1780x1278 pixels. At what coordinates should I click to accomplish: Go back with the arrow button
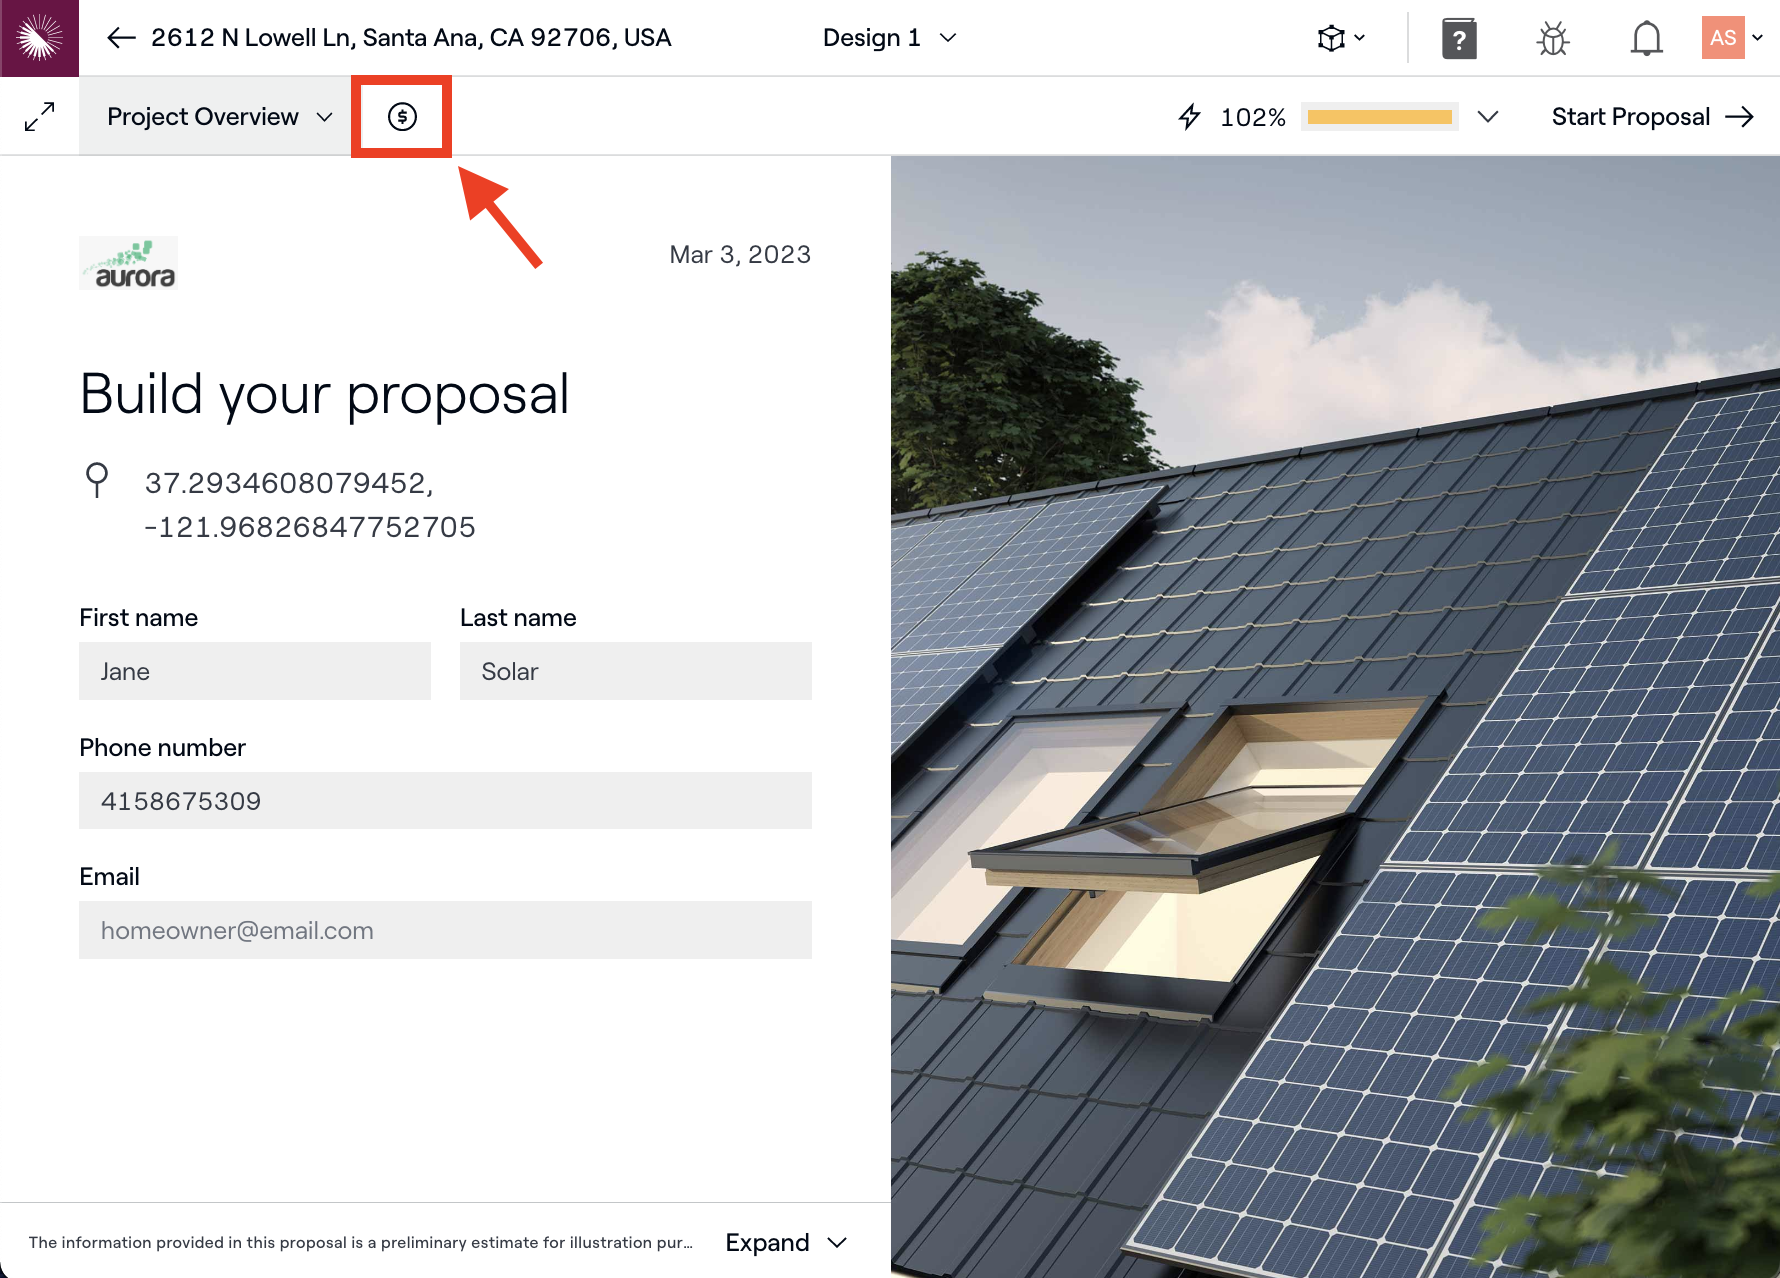click(x=120, y=37)
